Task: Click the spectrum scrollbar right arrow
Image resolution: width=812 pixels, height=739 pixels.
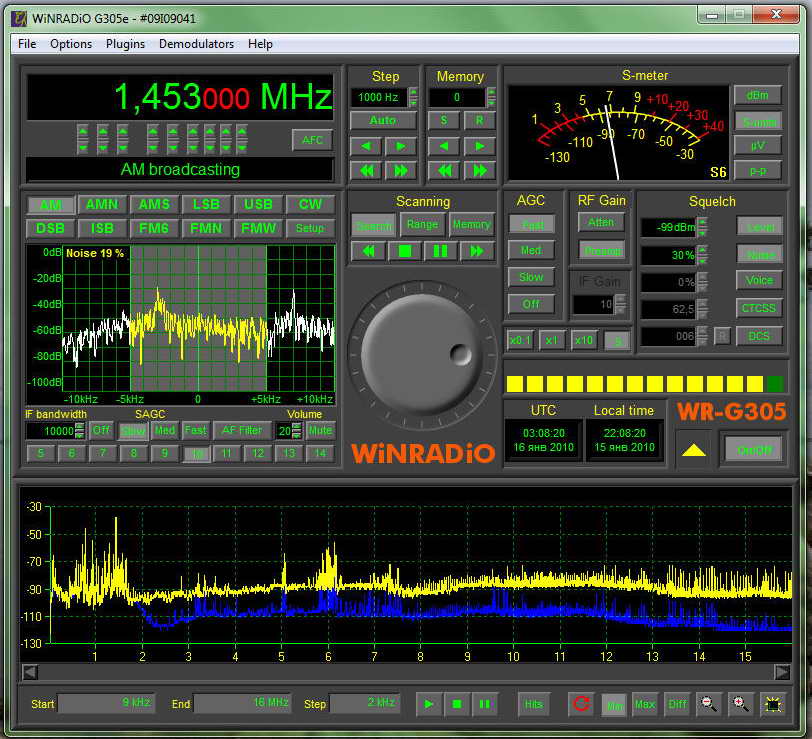Action: (782, 672)
